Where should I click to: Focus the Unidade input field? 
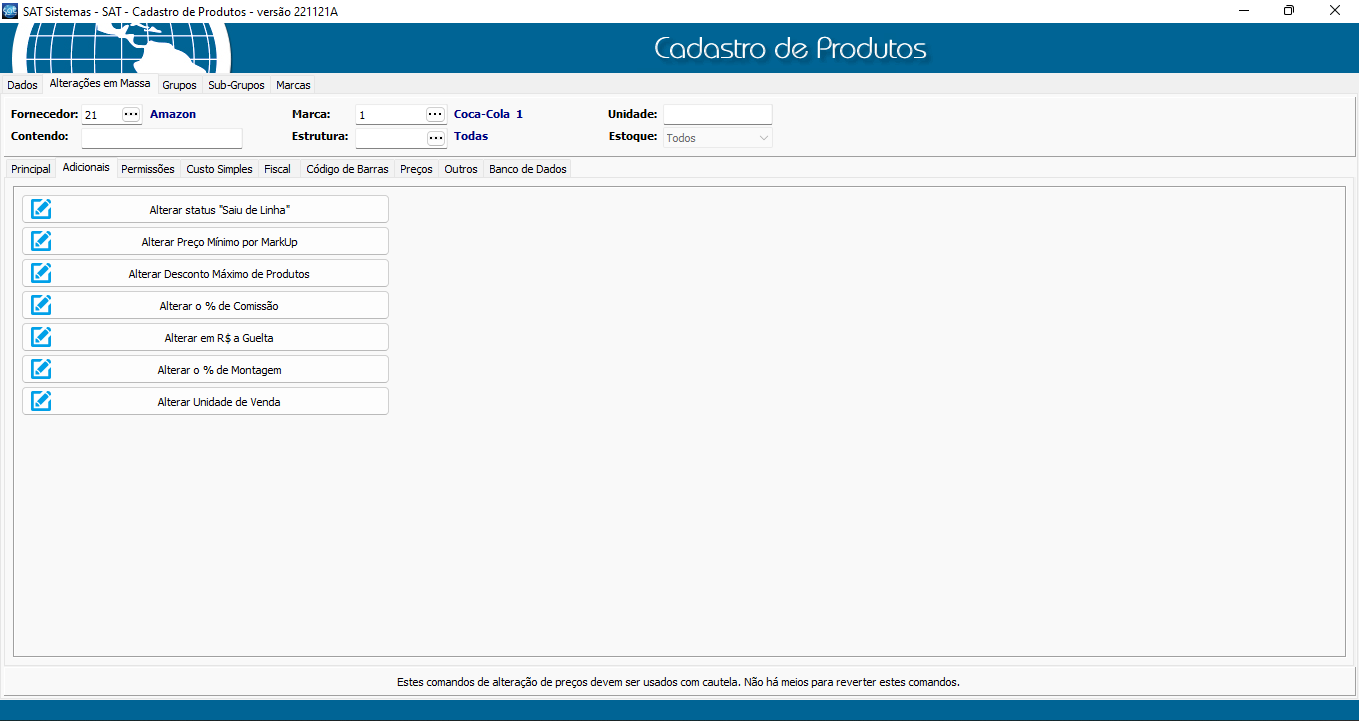tap(717, 115)
